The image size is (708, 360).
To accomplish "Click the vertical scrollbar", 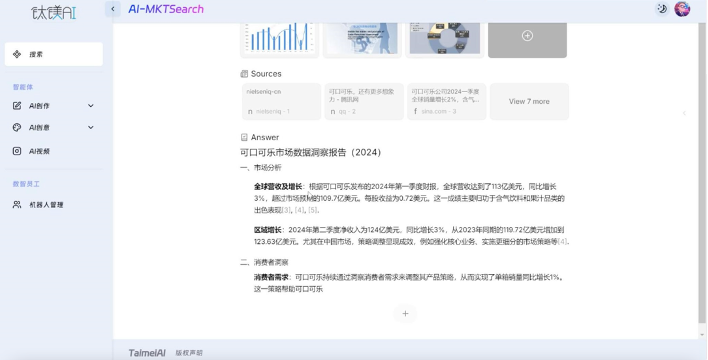I will (701, 172).
